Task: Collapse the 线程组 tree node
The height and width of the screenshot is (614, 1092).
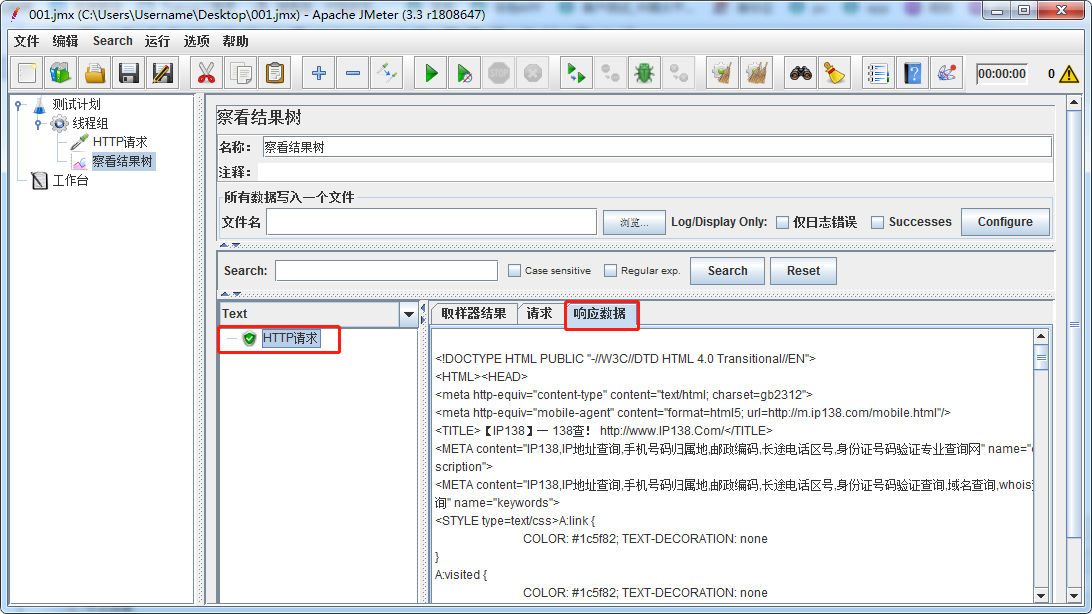Action: 39,124
